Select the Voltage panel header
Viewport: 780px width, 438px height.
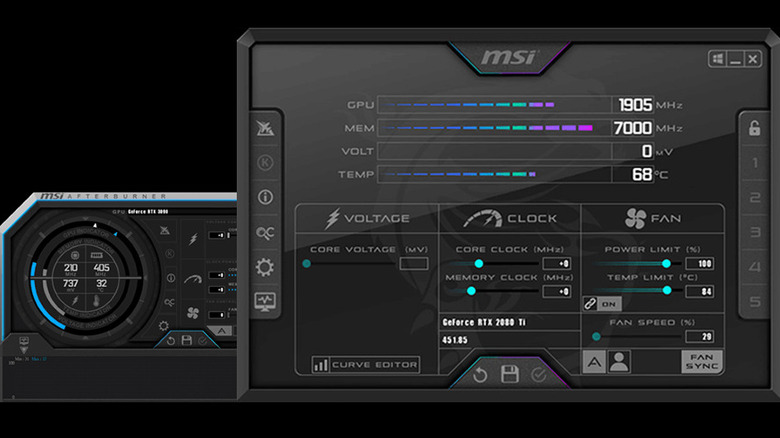tap(367, 219)
